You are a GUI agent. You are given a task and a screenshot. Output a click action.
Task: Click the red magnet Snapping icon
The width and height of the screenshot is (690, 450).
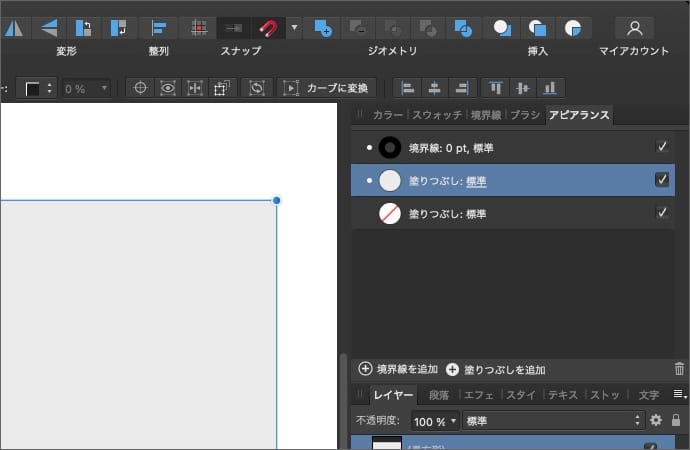268,28
